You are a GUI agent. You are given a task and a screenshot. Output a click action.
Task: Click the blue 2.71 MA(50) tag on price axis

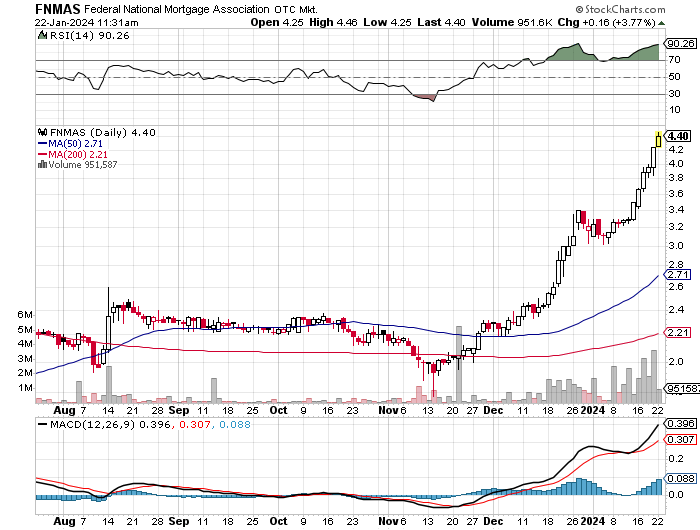pyautogui.click(x=678, y=274)
